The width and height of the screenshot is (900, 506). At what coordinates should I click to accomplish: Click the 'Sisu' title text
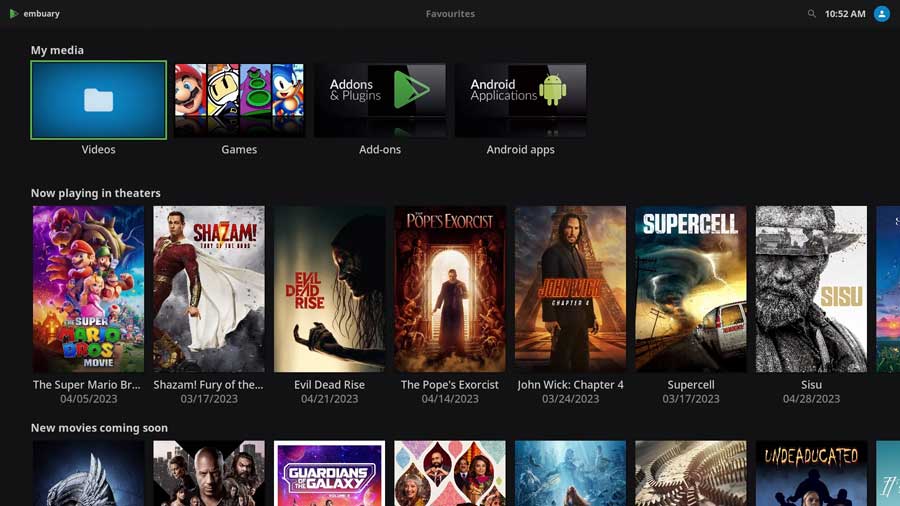pos(812,384)
